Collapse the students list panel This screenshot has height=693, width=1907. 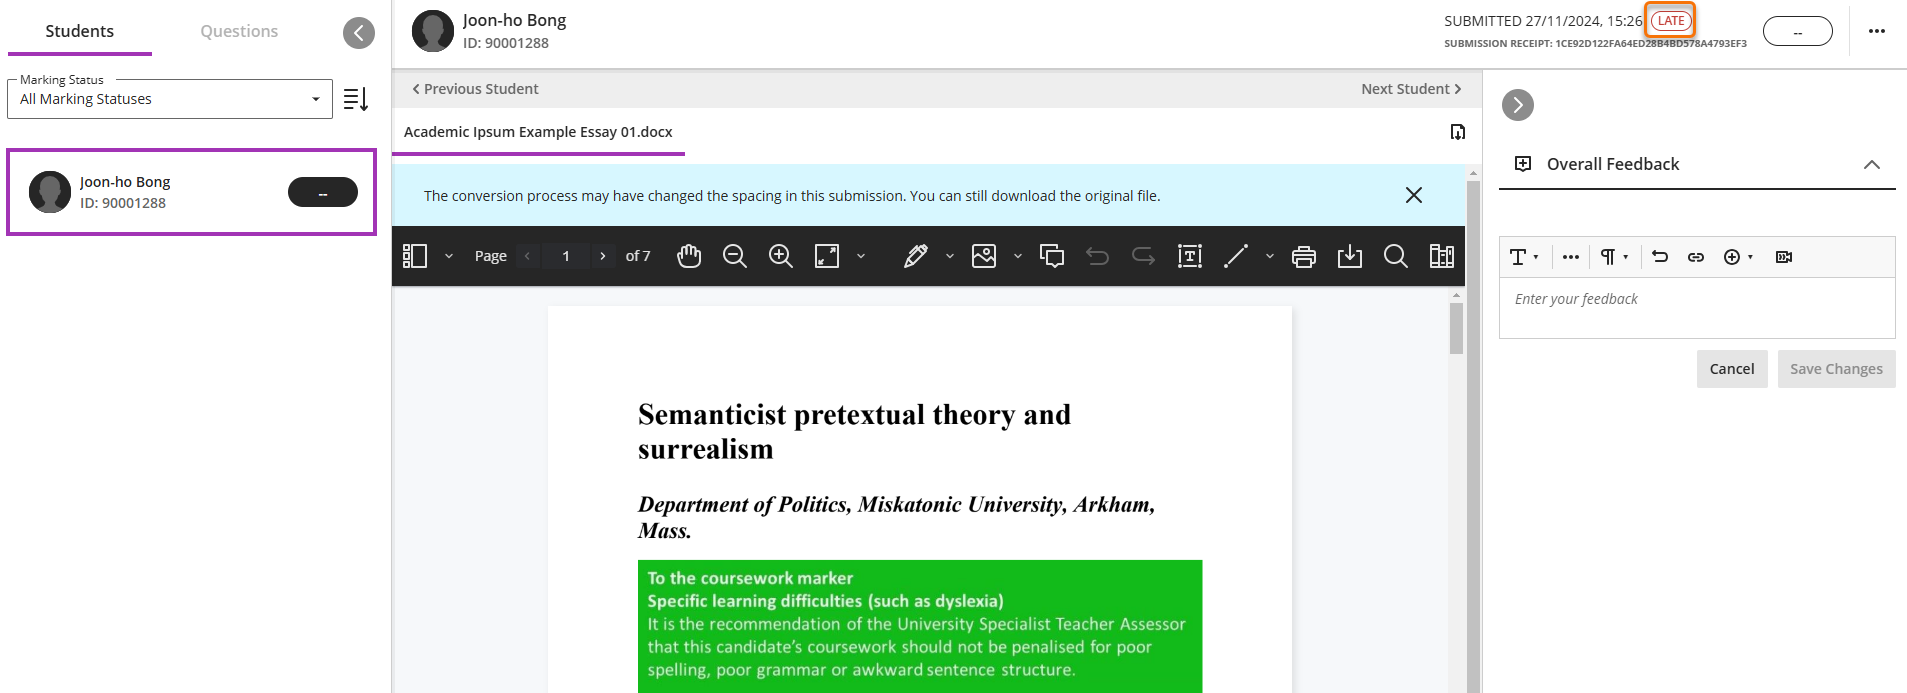[x=359, y=33]
